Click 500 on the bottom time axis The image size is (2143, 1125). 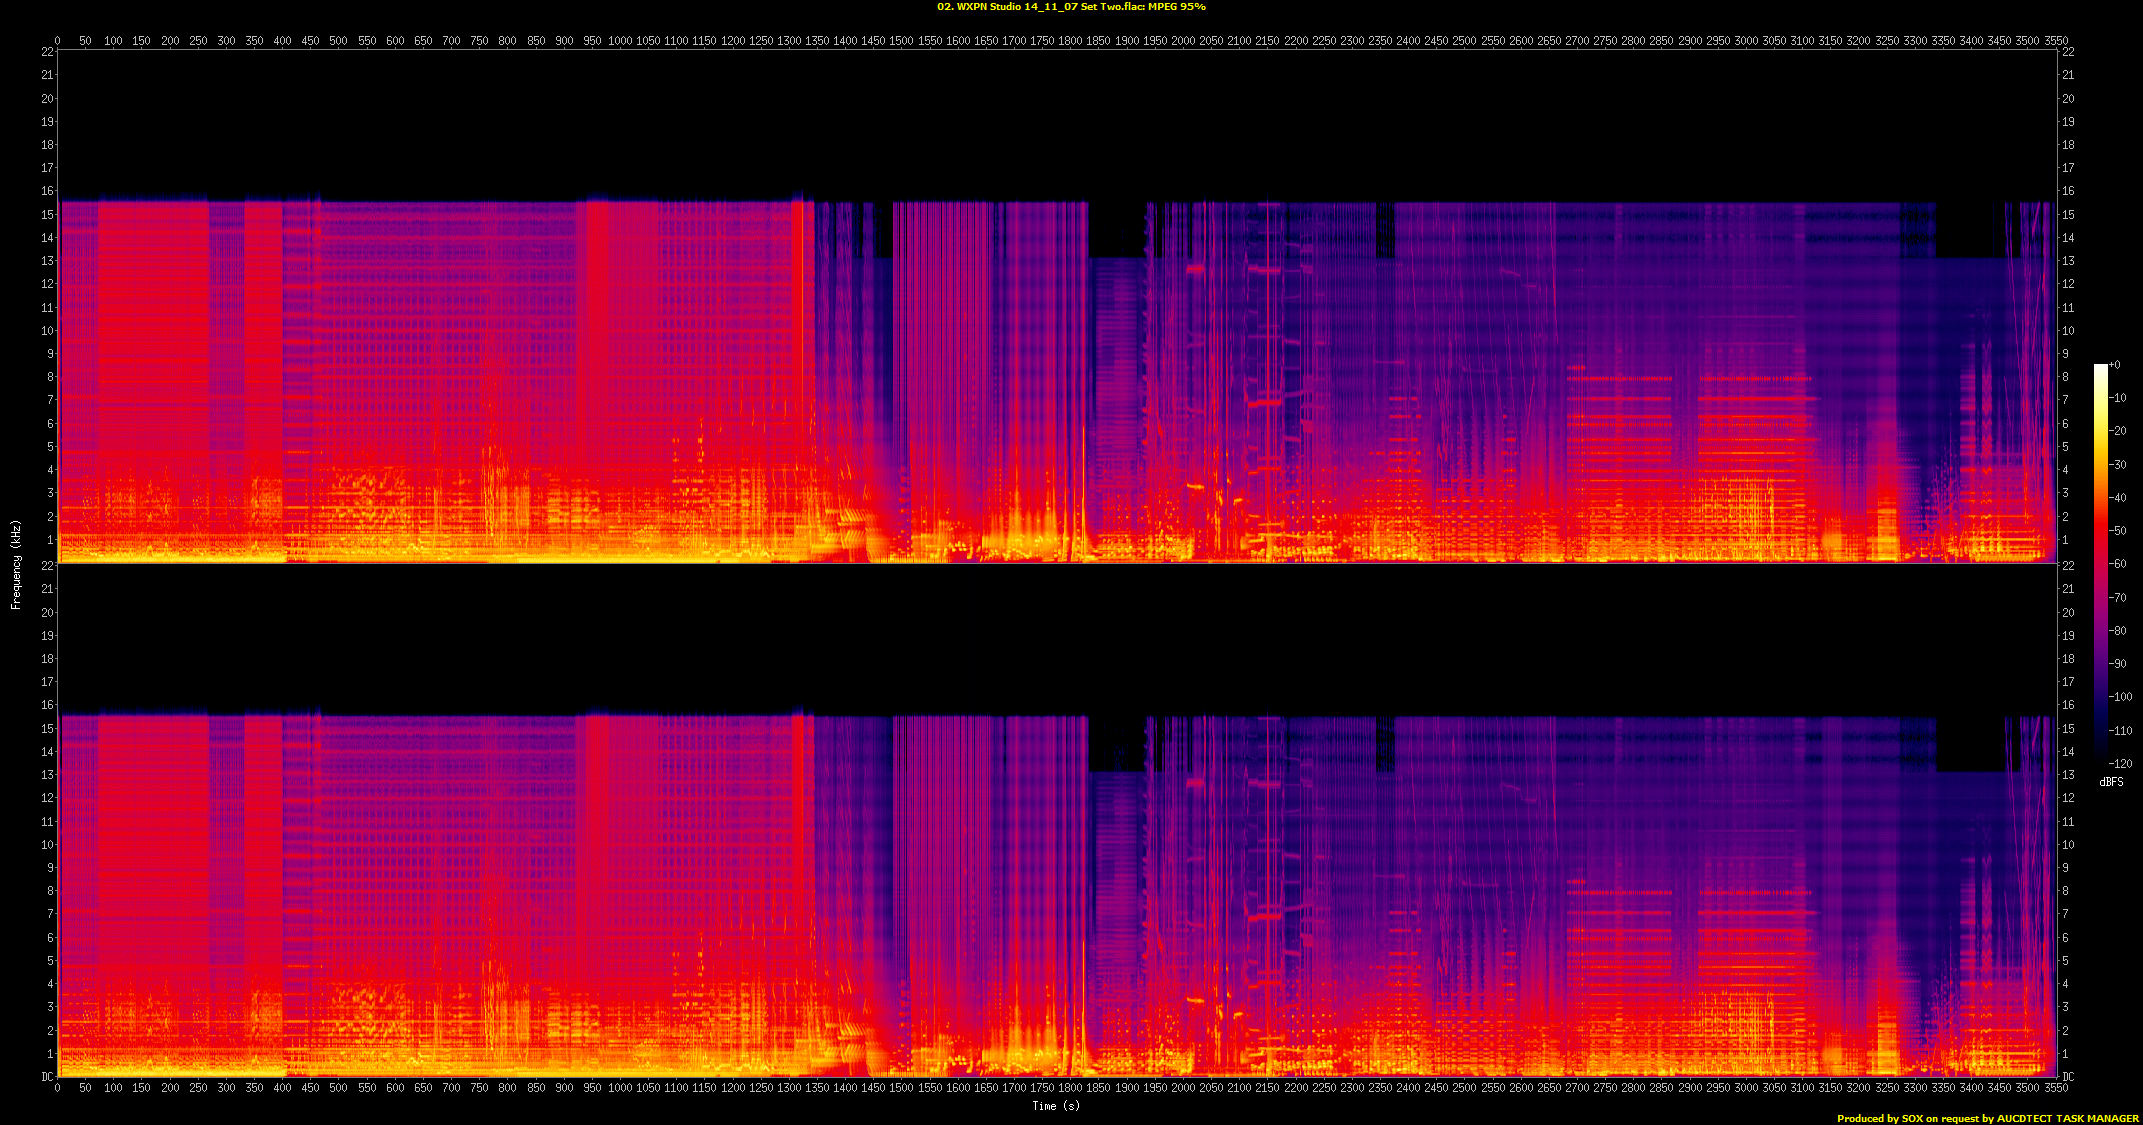coord(338,1087)
